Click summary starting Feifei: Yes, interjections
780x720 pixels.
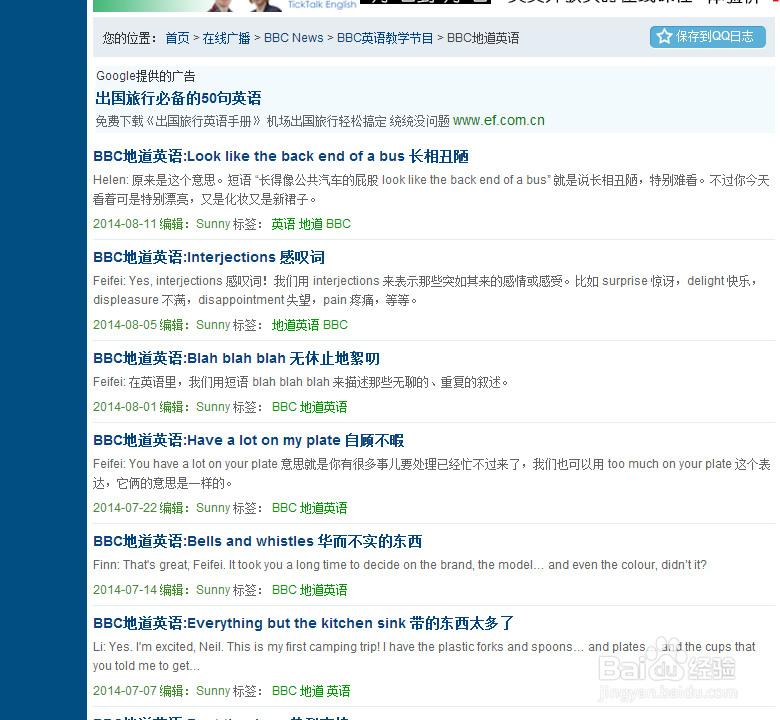426,291
